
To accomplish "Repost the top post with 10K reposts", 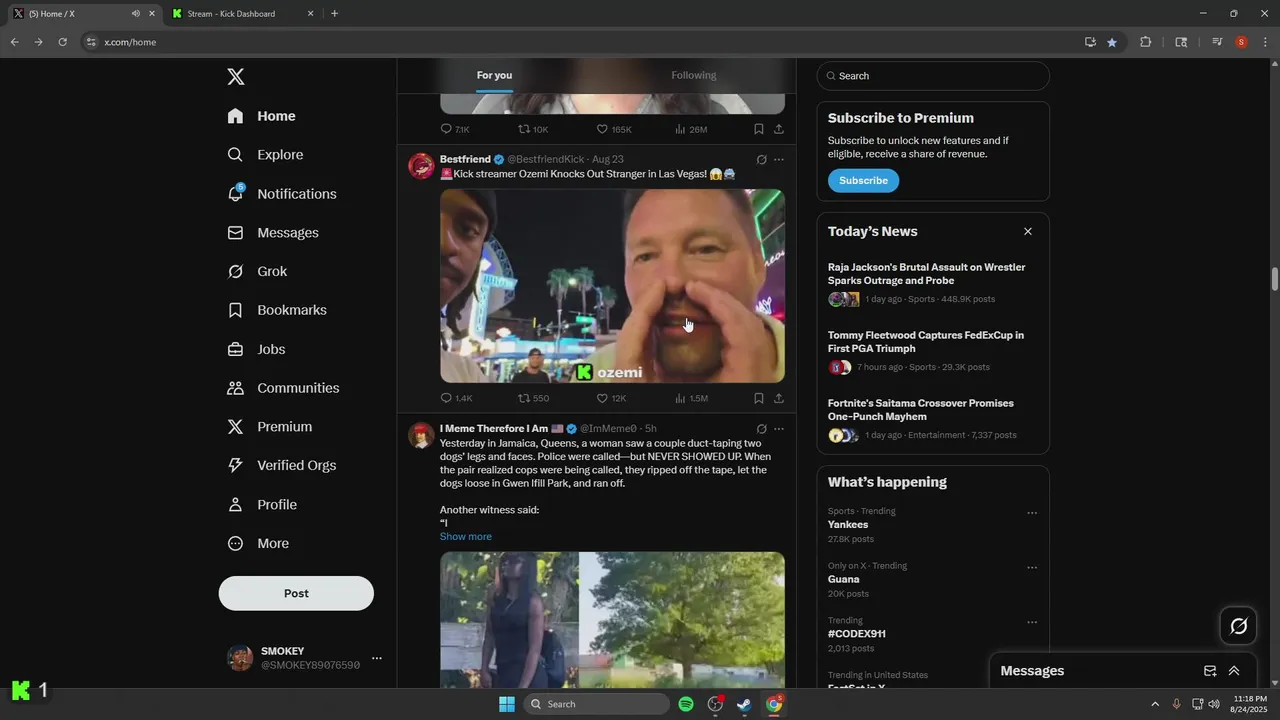I will tap(533, 129).
